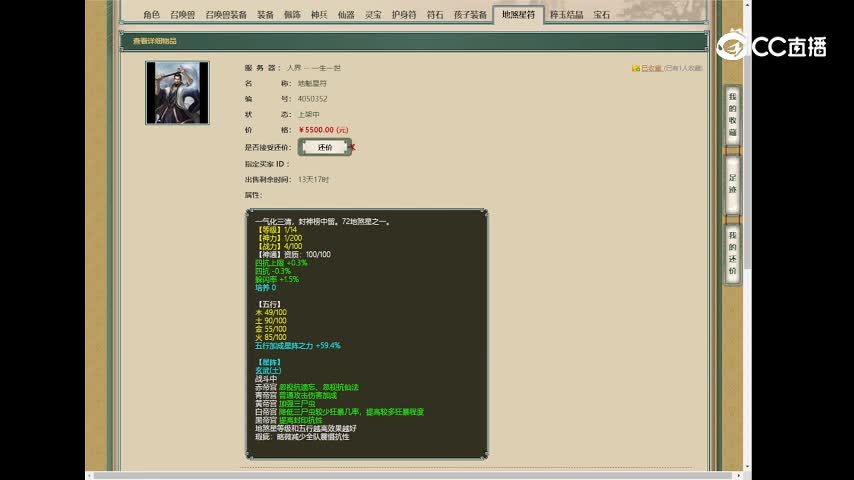
Task: Click the horizontal scrollbar left arrow
Action: coord(90,476)
